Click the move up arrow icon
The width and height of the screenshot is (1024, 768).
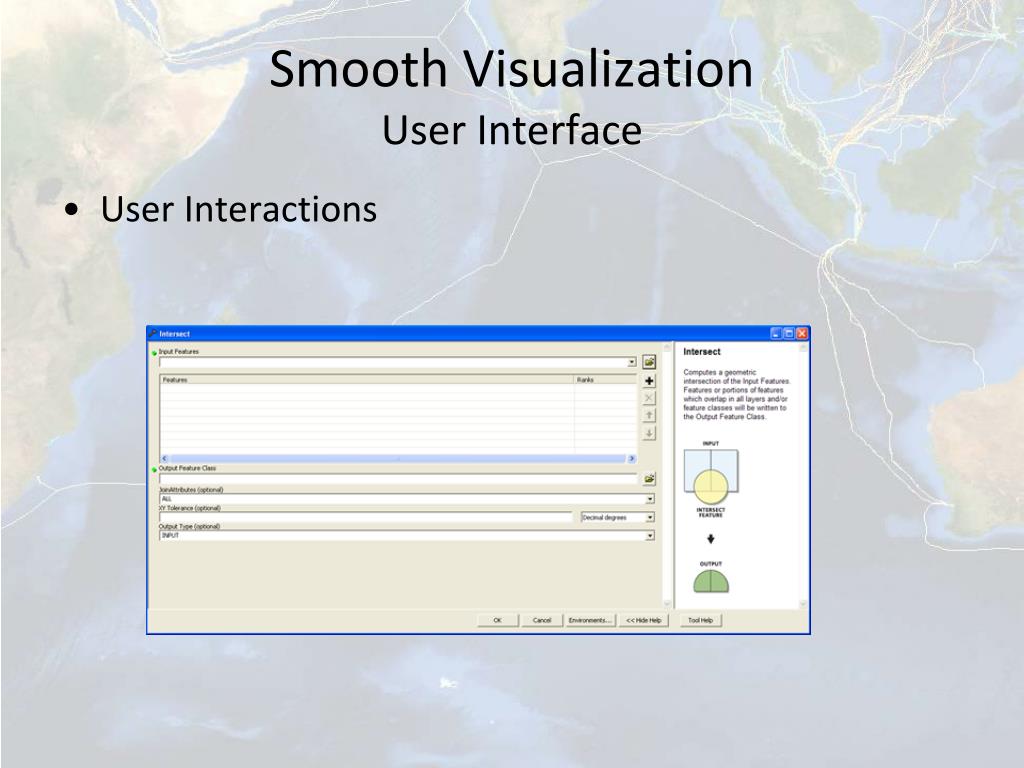pyautogui.click(x=649, y=415)
